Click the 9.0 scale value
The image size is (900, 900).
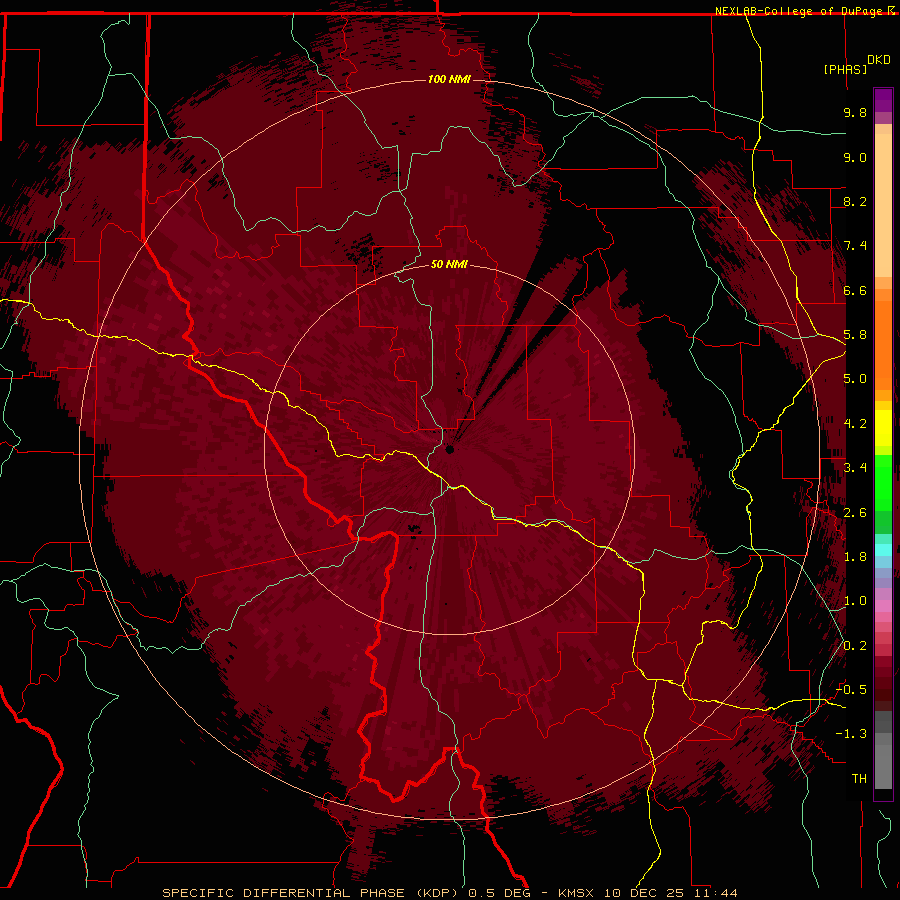coord(855,157)
